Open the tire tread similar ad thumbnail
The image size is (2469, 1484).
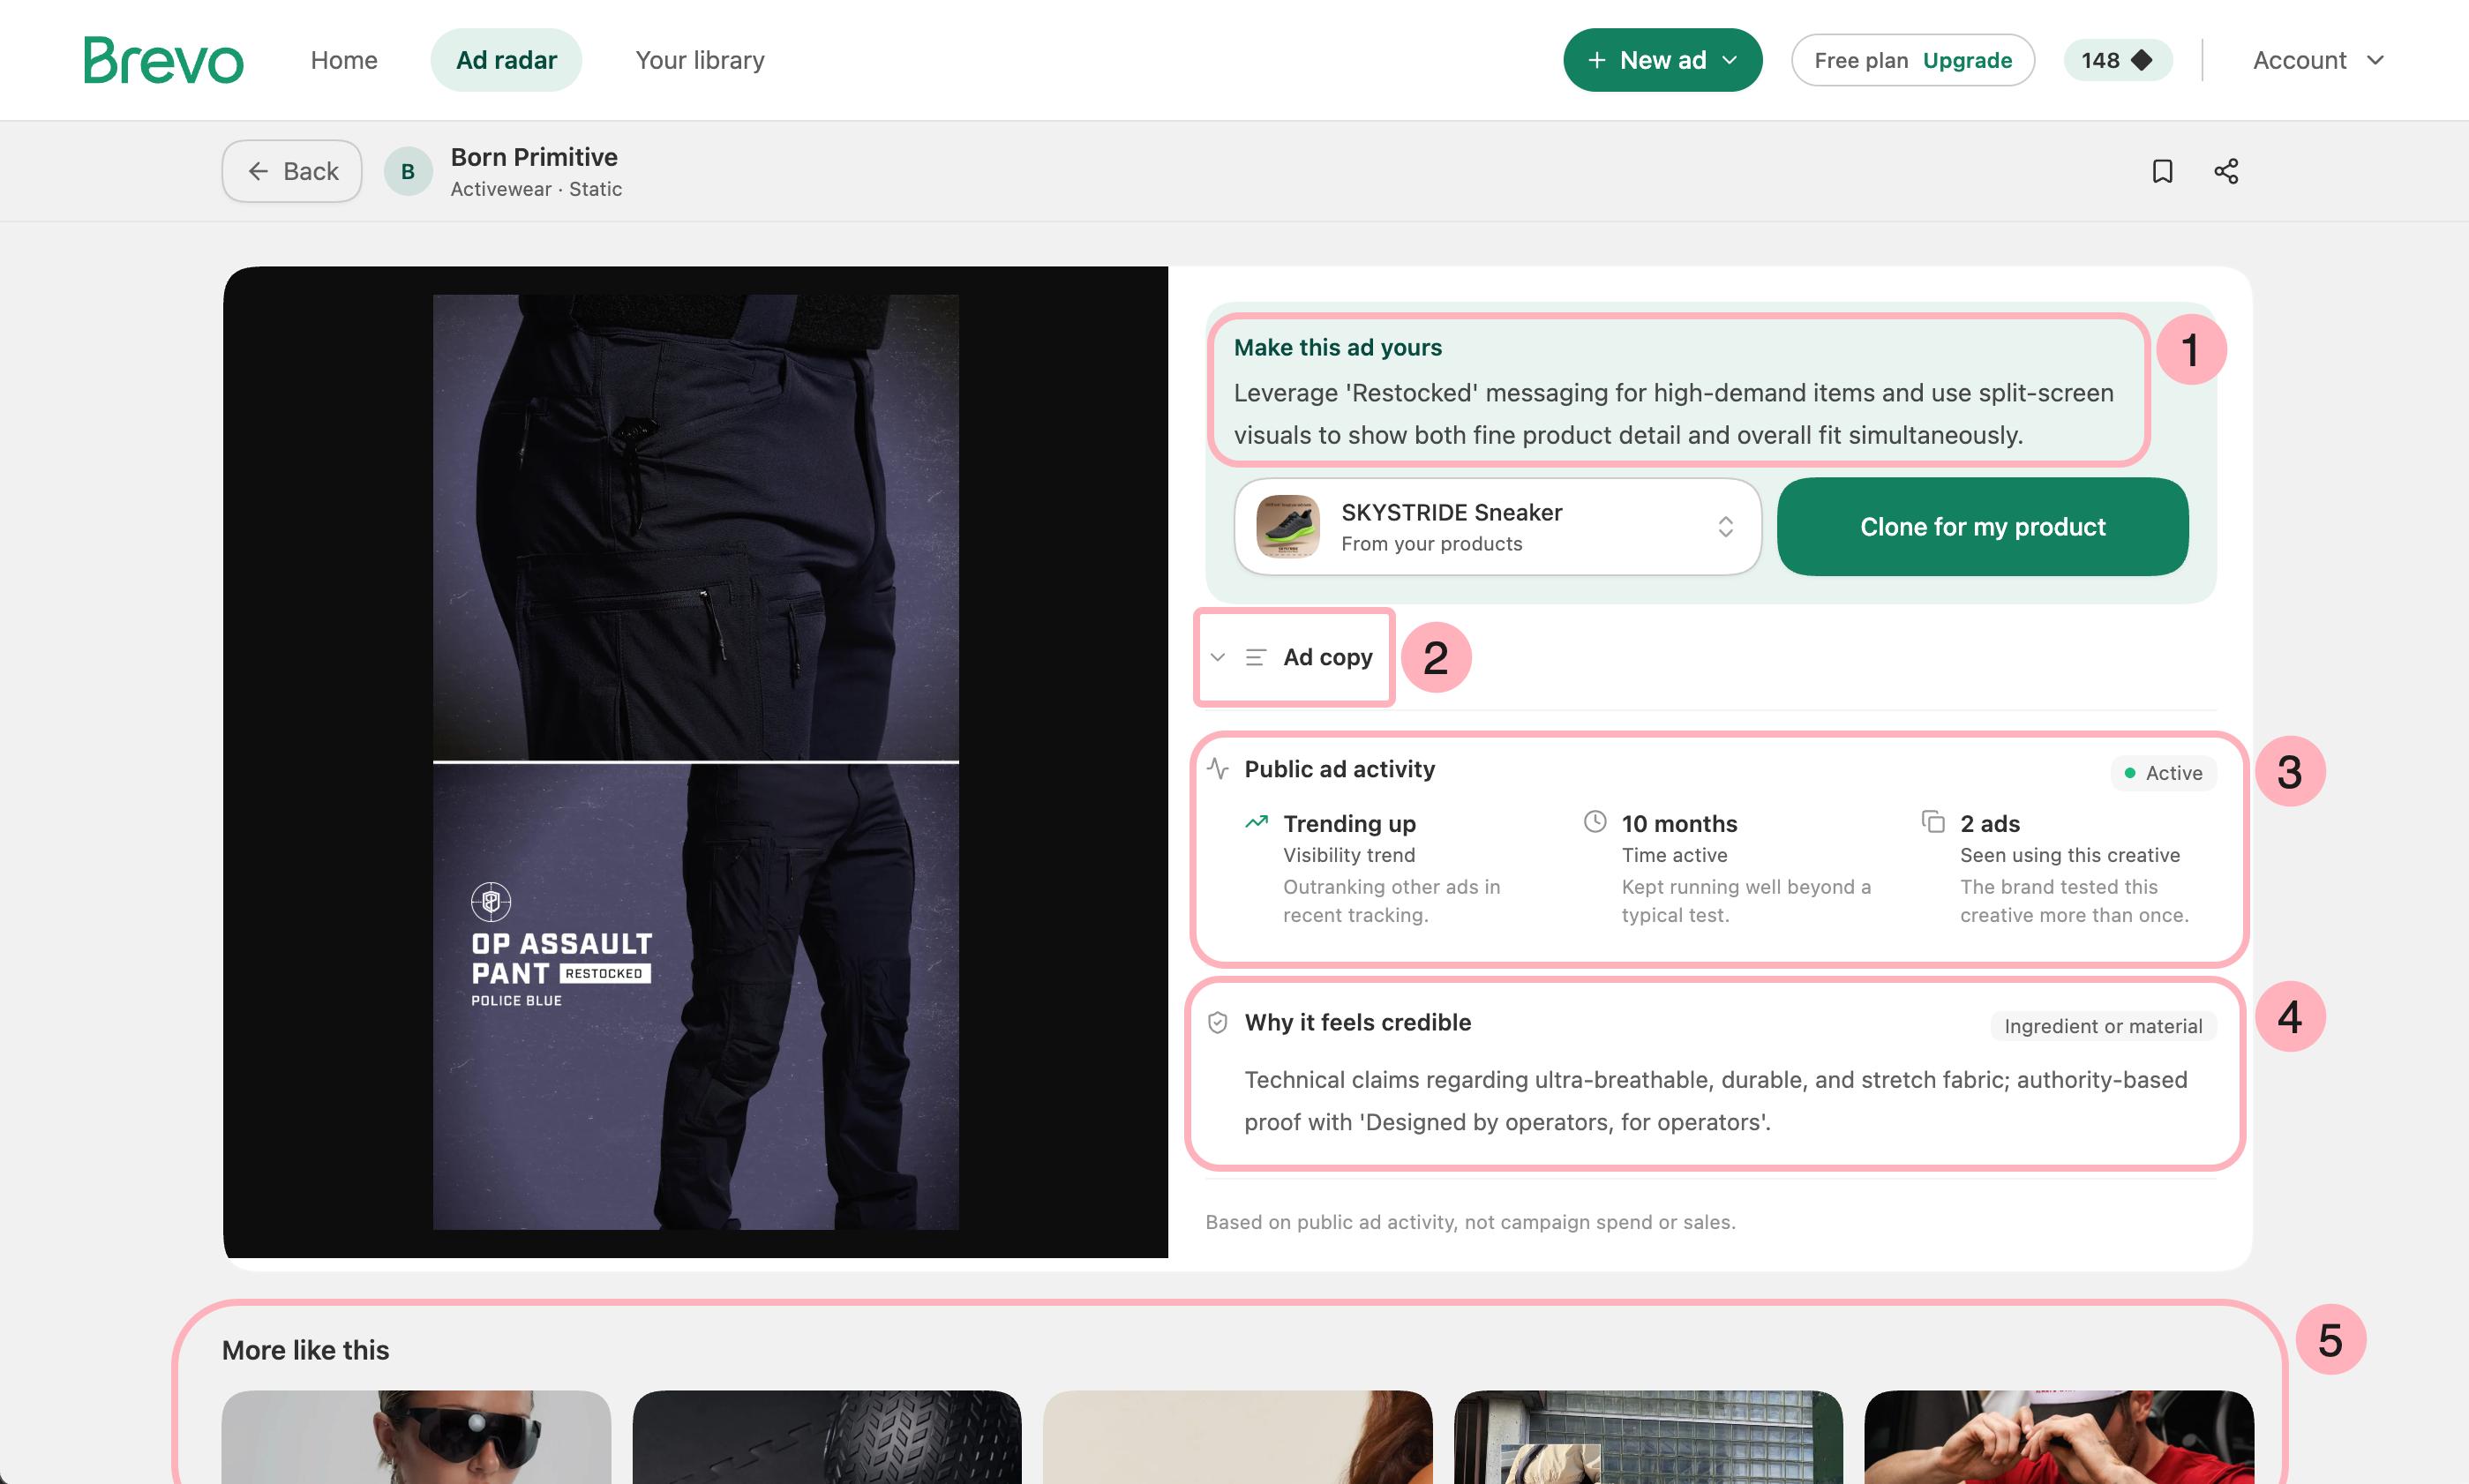click(827, 1437)
